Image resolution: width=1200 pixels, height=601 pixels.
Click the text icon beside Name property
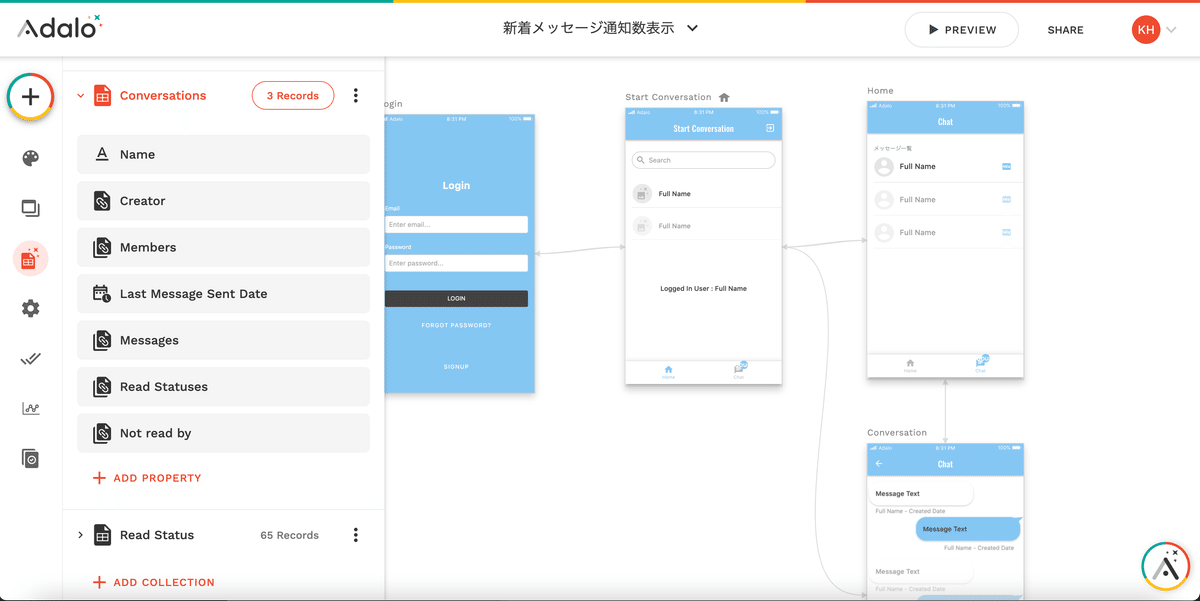click(x=102, y=154)
